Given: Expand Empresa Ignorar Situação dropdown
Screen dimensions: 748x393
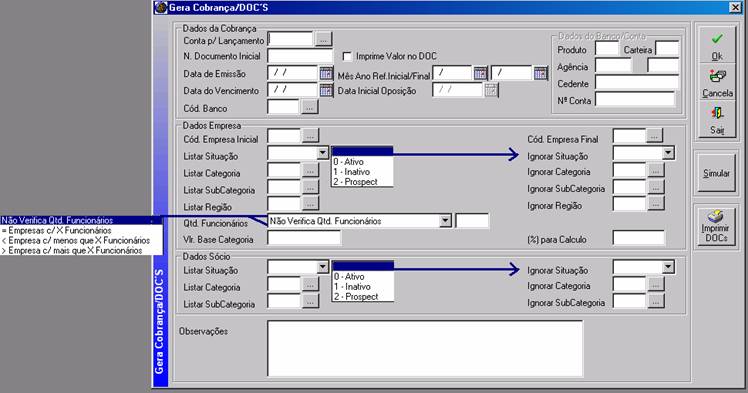Looking at the screenshot, I should click(x=668, y=153).
